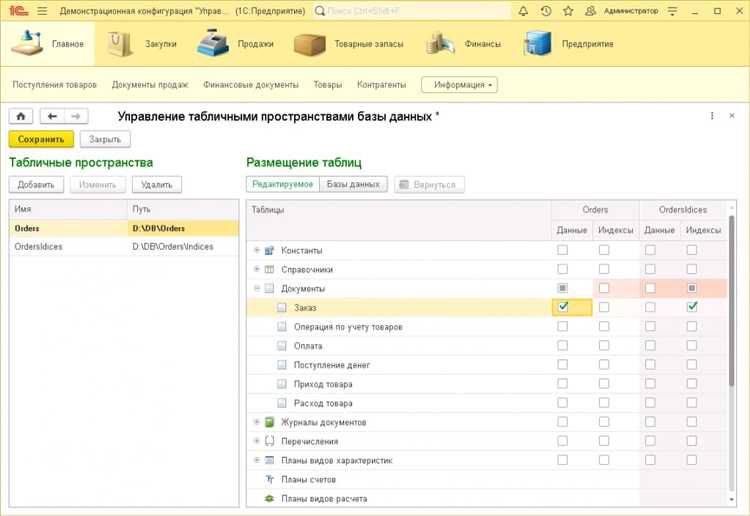Click scroll down arrow of tables list
The image size is (750, 516).
[731, 499]
